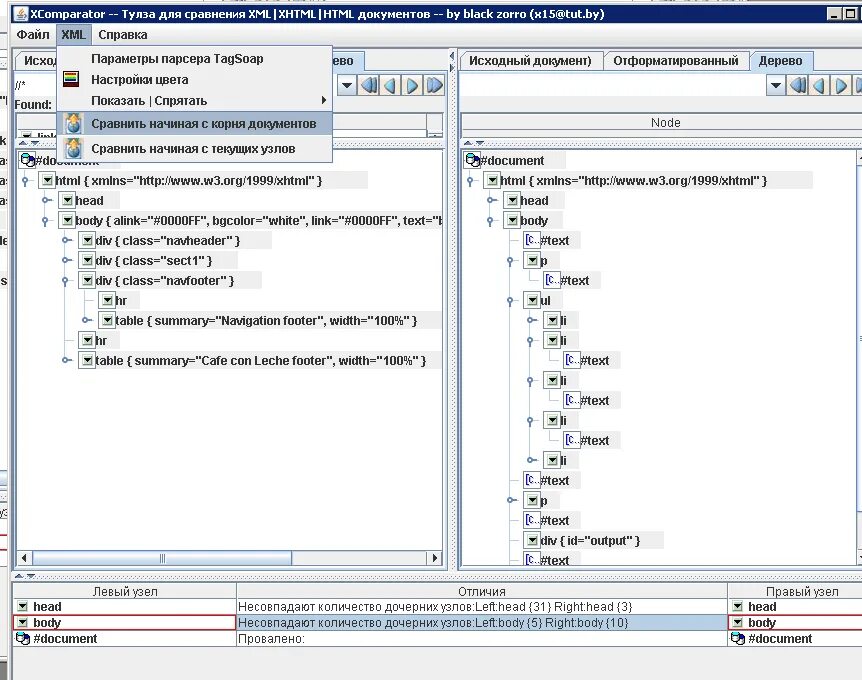This screenshot has width=862, height=680.
Task: Select body difference description row
Action: [x=482, y=623]
